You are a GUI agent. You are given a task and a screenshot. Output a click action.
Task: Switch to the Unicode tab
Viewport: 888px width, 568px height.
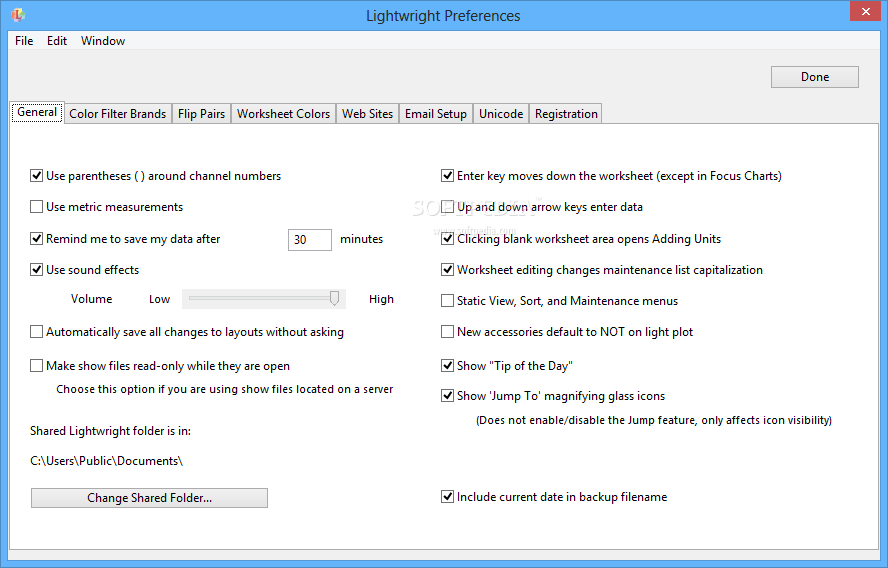(x=501, y=114)
